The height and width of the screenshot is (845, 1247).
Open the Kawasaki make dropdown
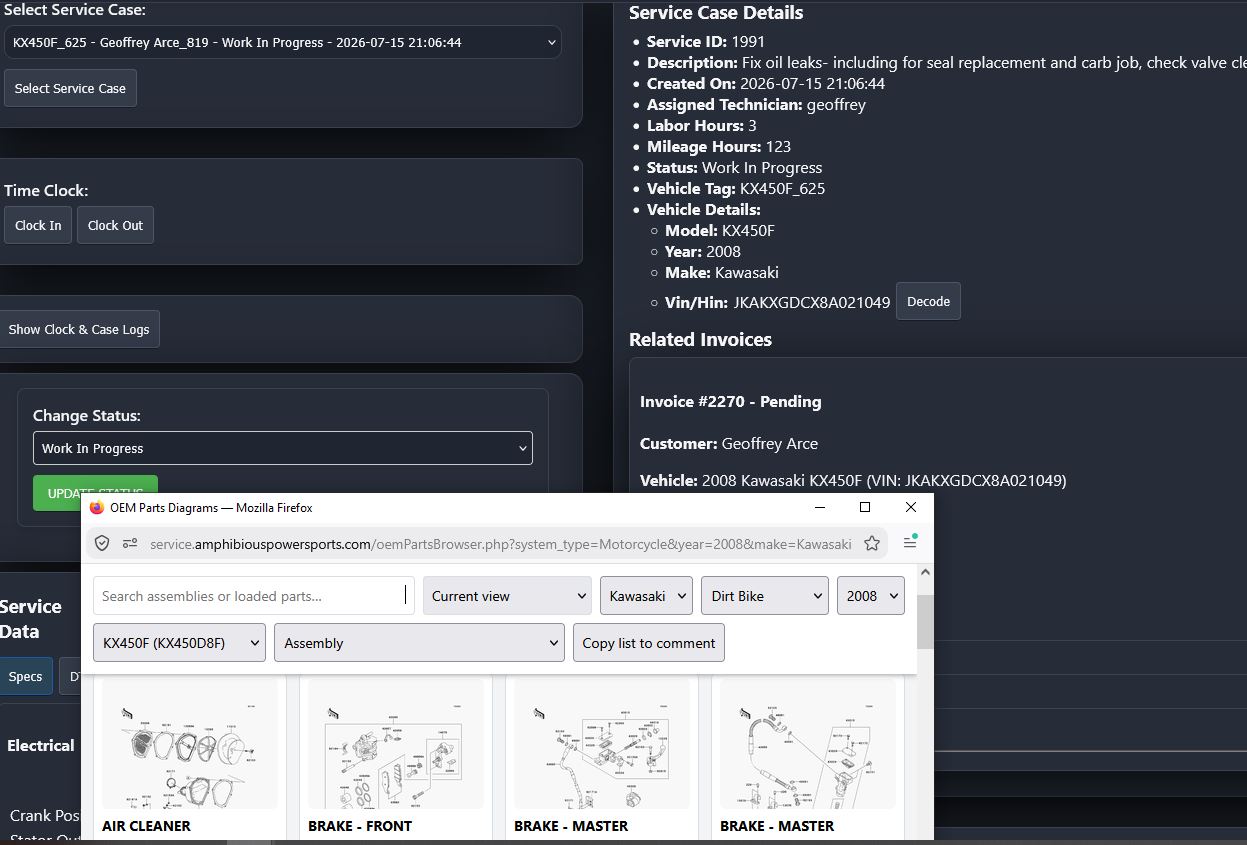point(646,595)
